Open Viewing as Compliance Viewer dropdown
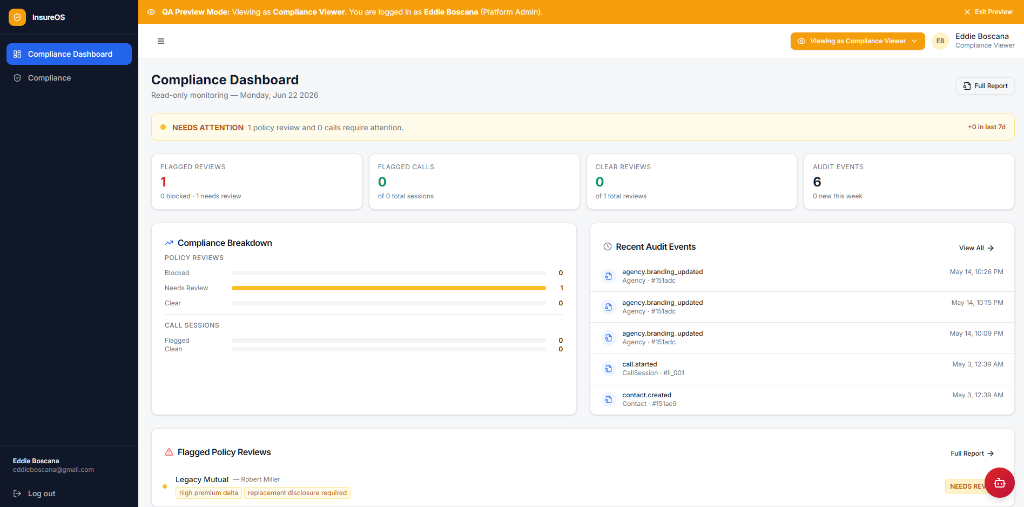The width and height of the screenshot is (1024, 507). 857,41
